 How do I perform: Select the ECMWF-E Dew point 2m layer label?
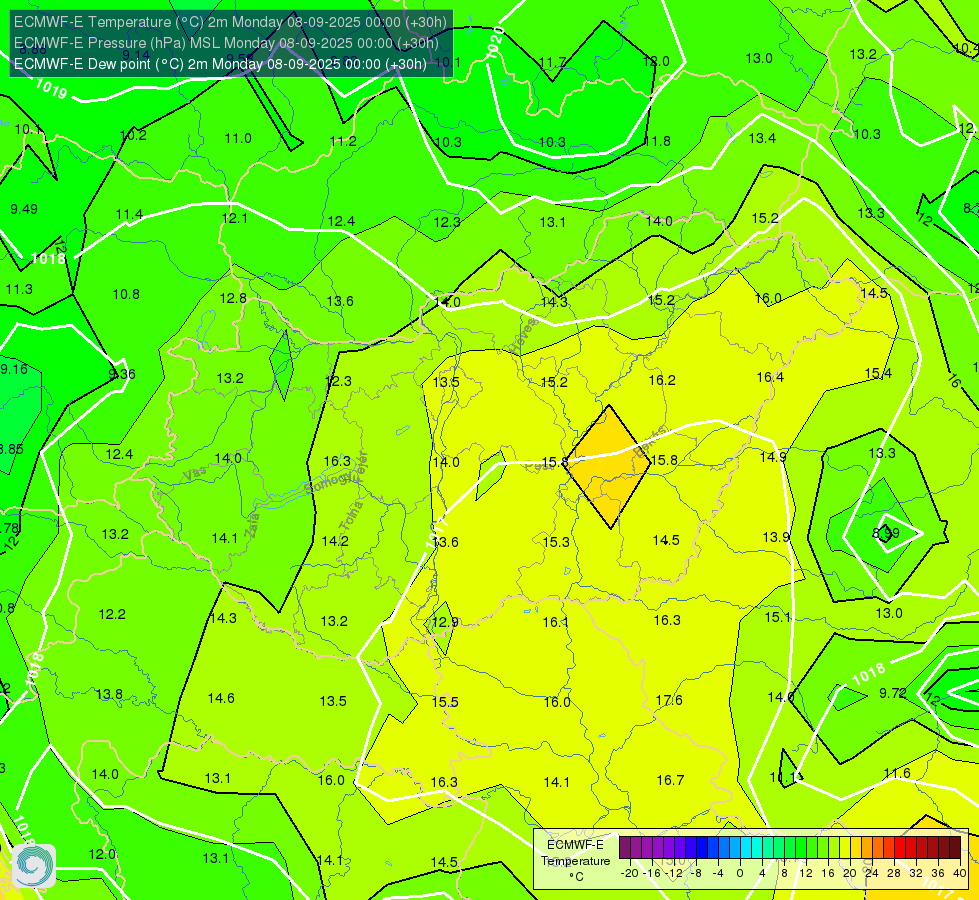point(220,64)
